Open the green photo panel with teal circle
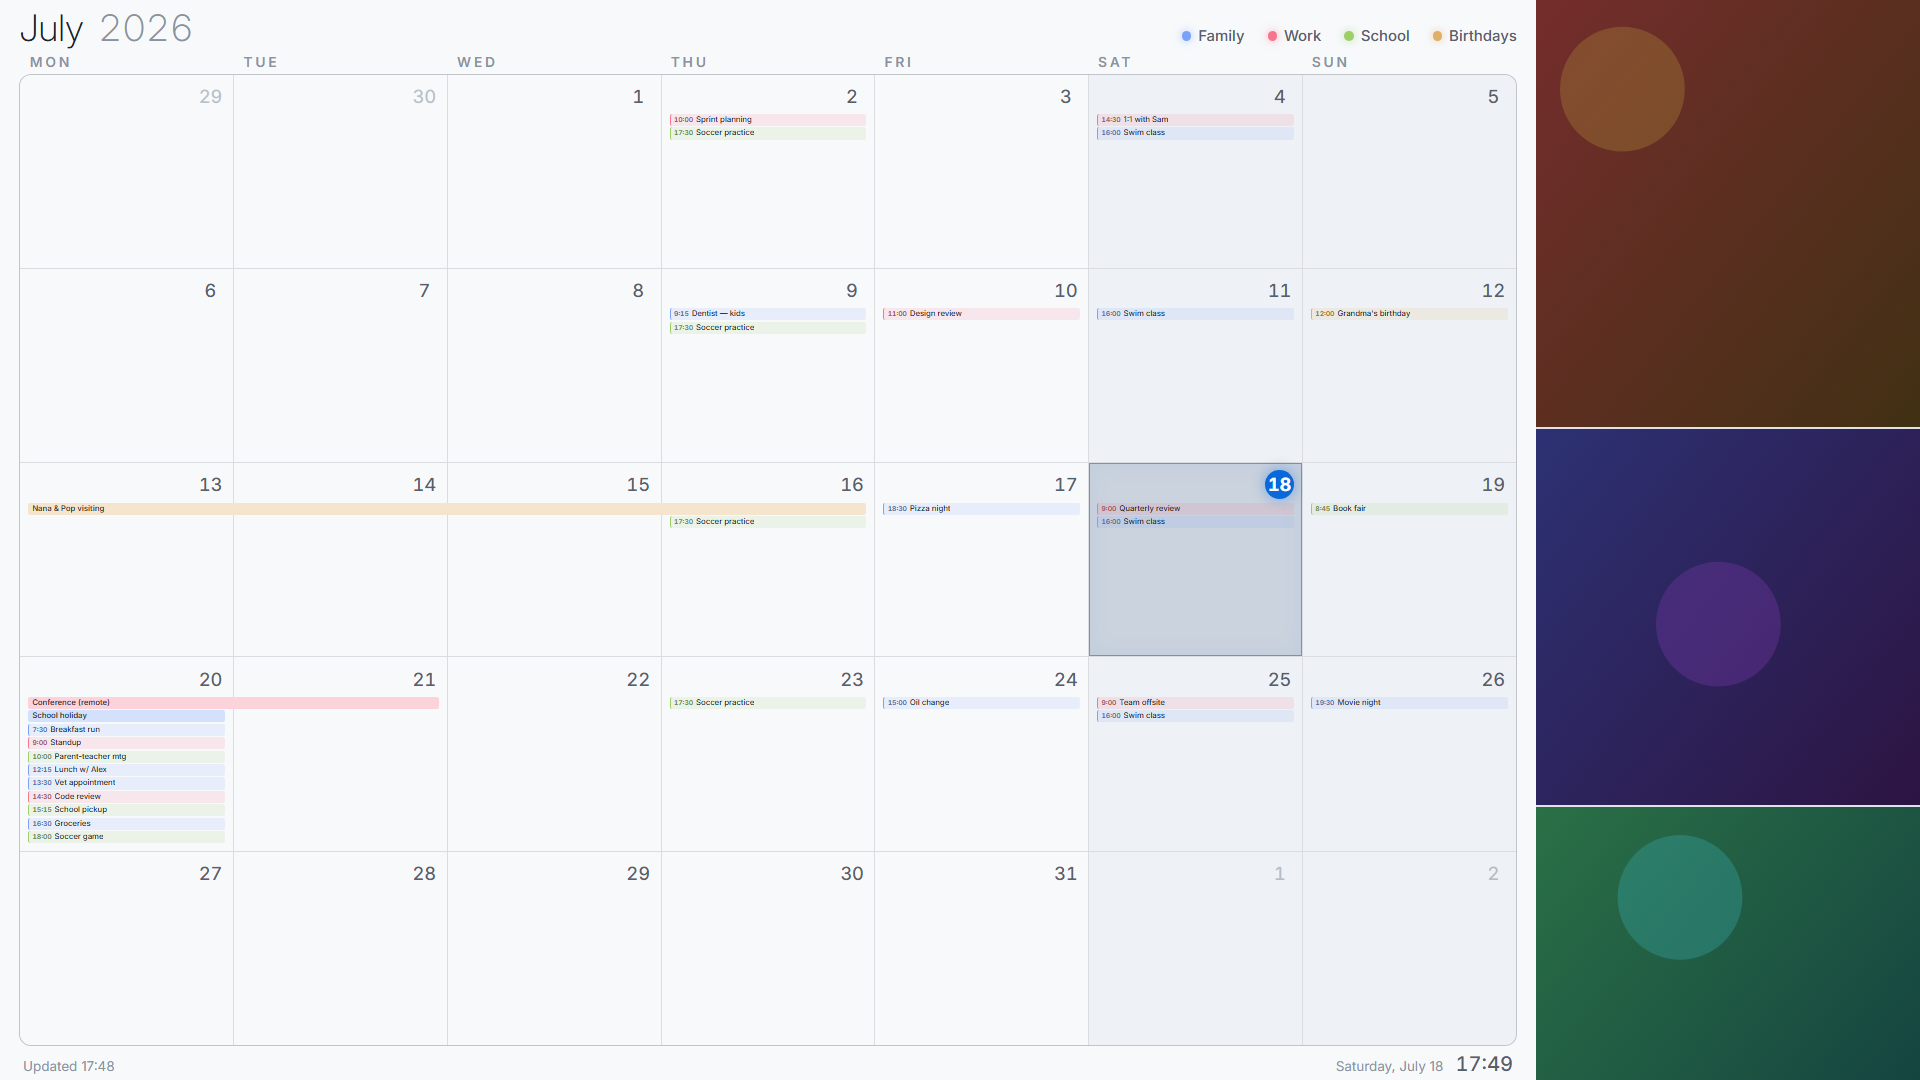This screenshot has width=1920, height=1080. point(1728,943)
